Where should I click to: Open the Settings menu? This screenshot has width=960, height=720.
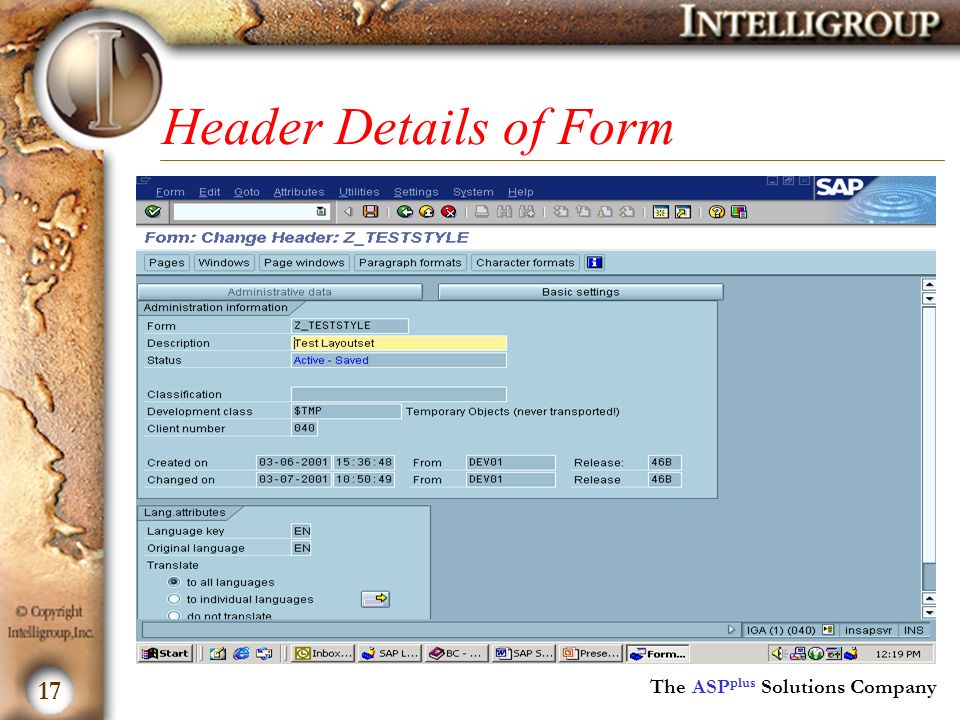(x=416, y=192)
